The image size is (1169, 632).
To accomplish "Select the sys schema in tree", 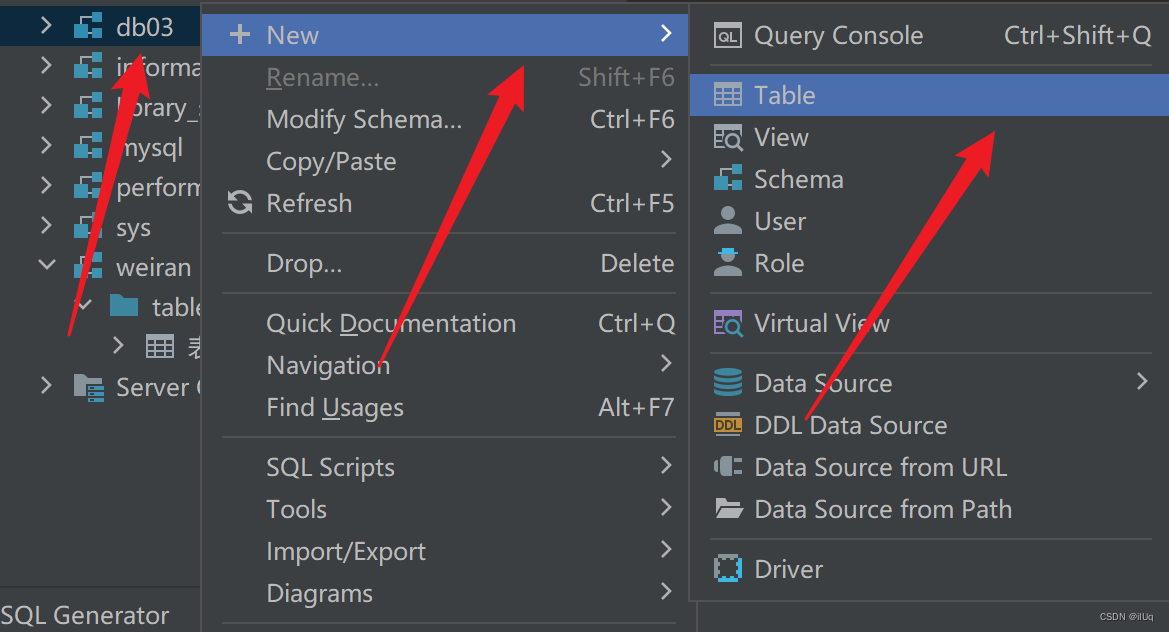I will [133, 228].
